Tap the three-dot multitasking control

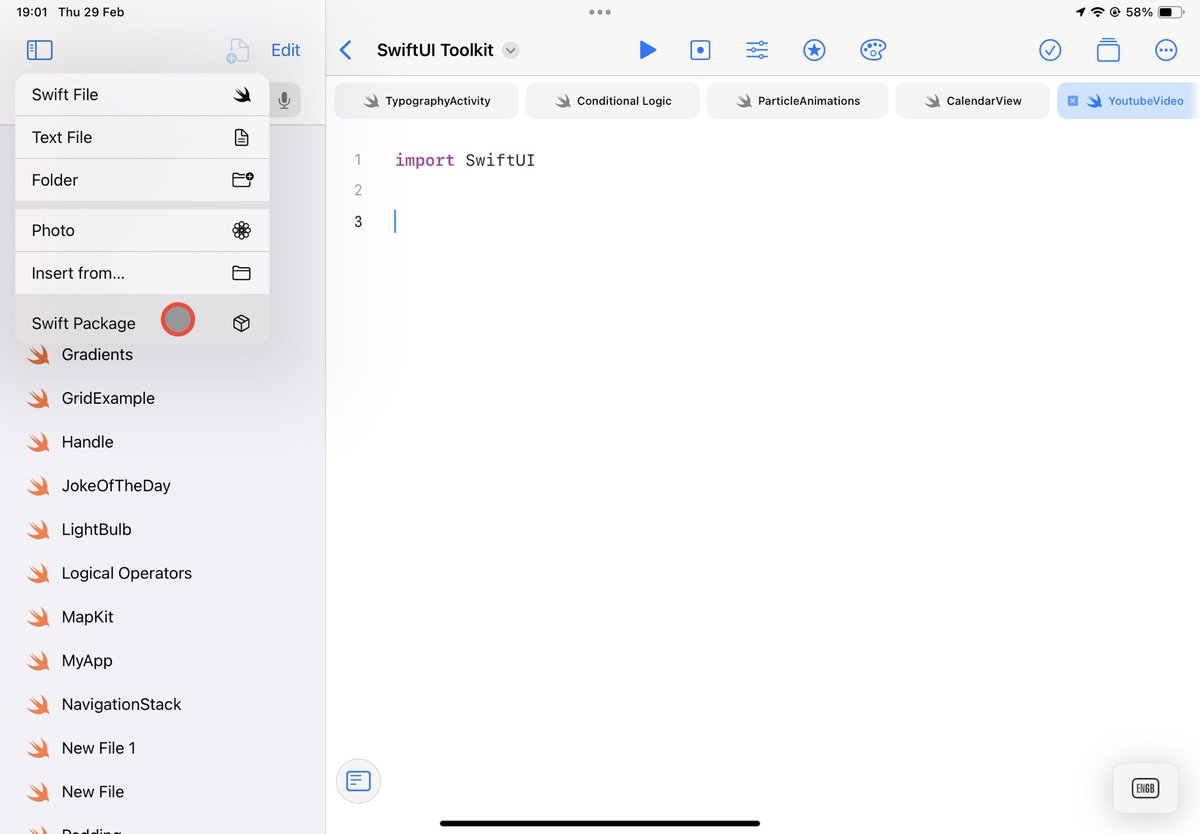[x=600, y=12]
